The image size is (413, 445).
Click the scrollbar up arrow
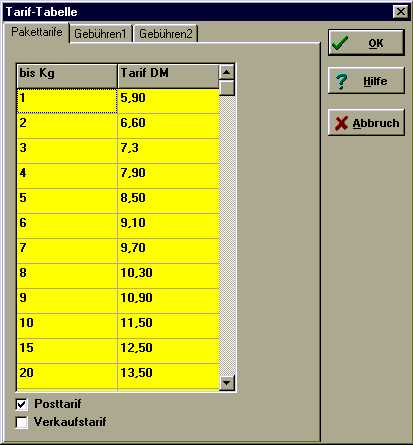point(227,72)
